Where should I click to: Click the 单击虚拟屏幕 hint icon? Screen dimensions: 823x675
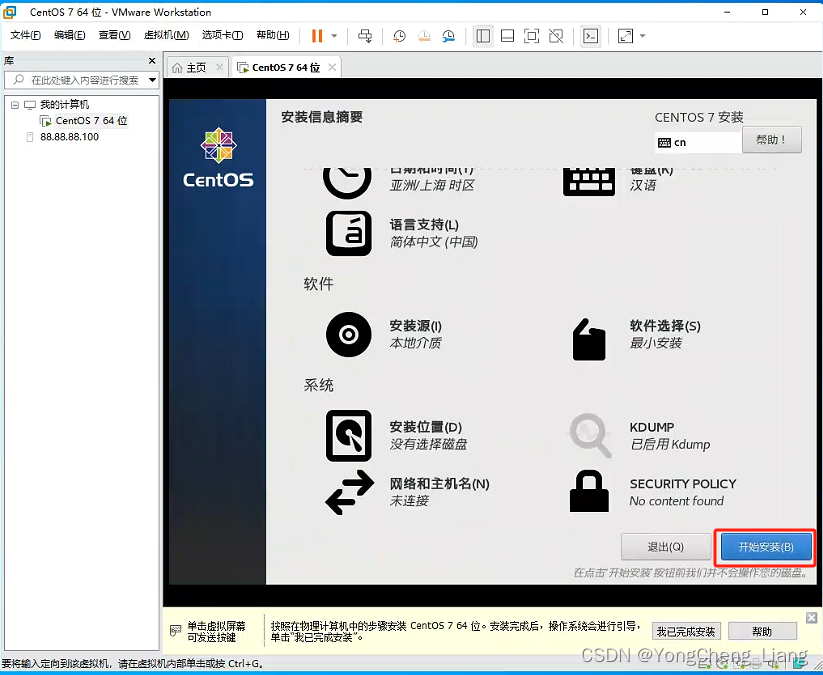click(x=176, y=630)
